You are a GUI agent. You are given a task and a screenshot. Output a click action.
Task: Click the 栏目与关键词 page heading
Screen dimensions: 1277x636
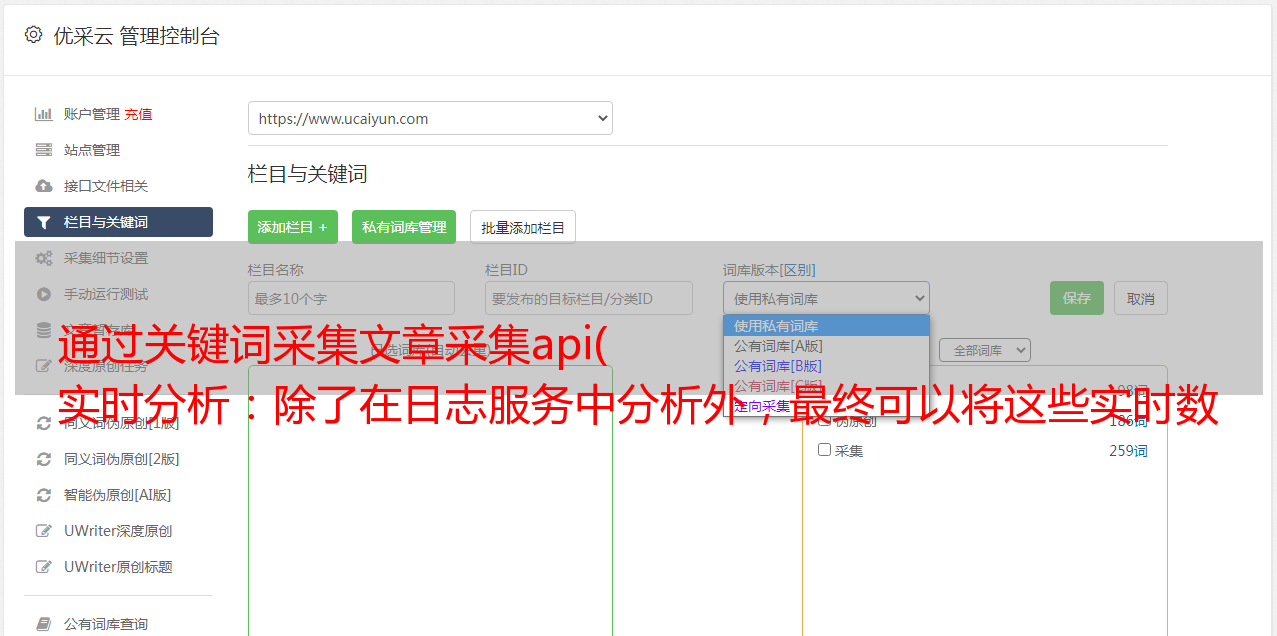tap(308, 174)
